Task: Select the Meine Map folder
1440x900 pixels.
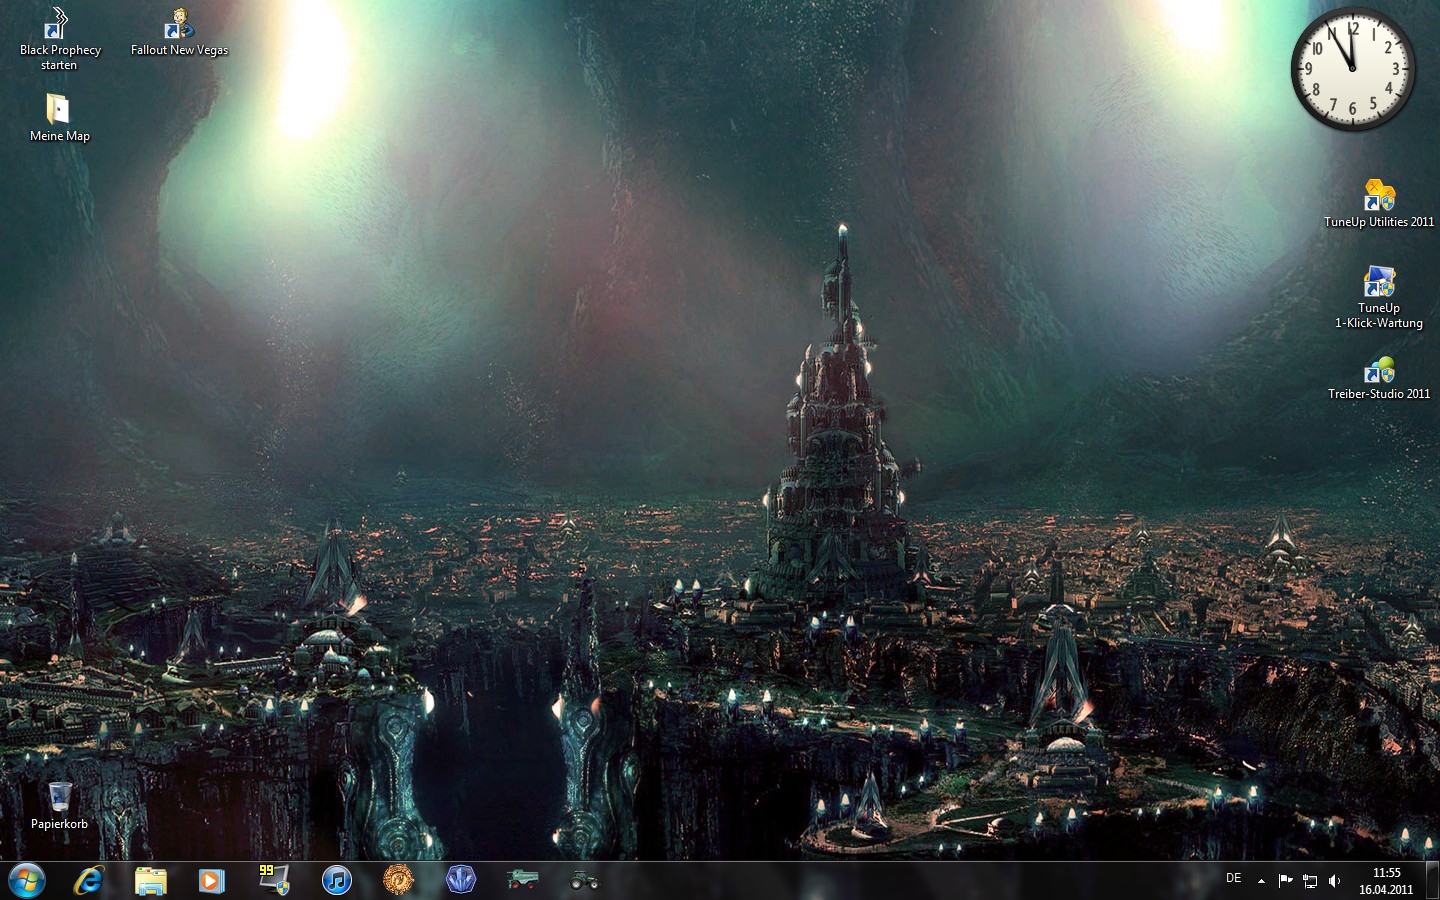Action: coord(58,110)
